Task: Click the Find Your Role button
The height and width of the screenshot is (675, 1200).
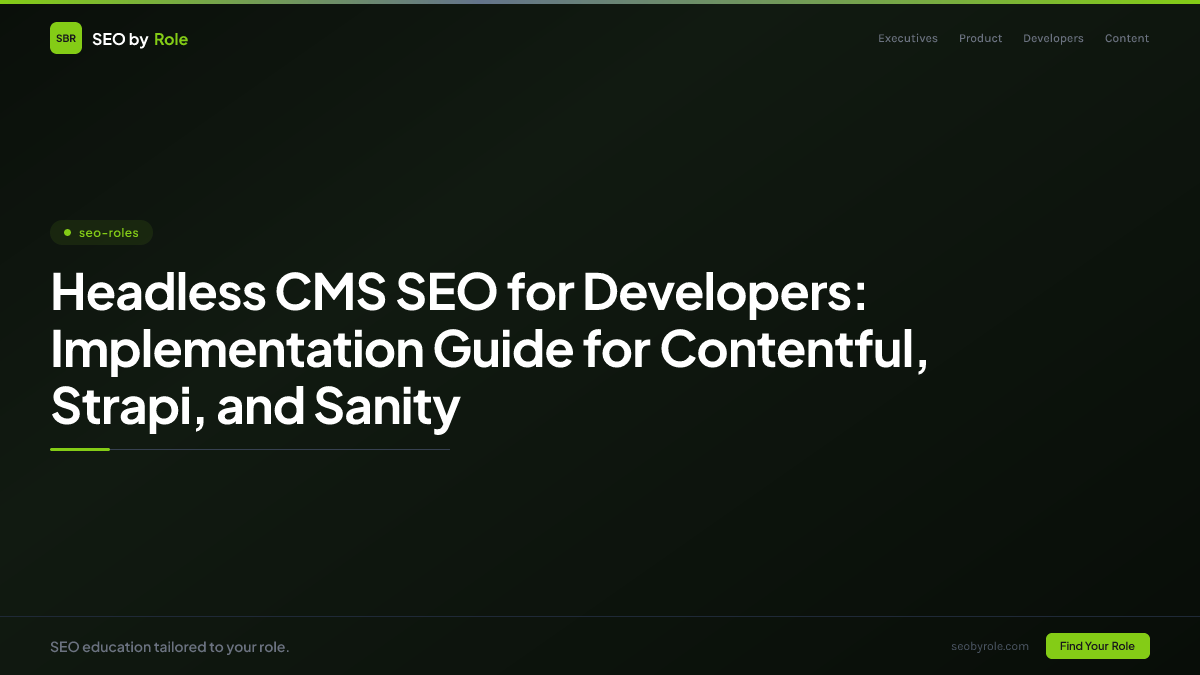Action: pyautogui.click(x=1097, y=646)
